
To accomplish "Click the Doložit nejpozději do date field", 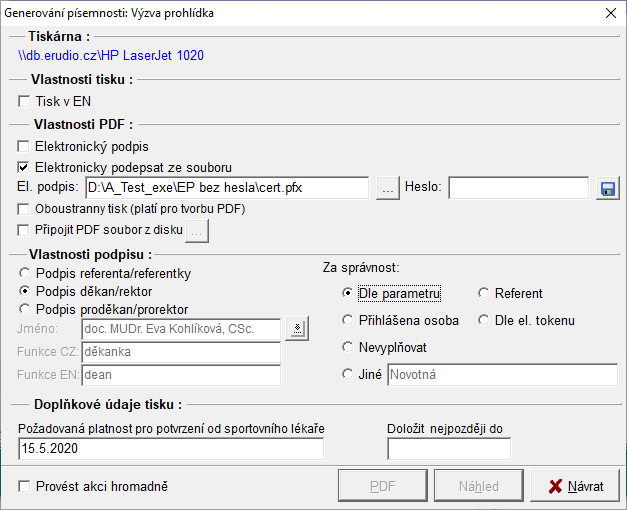I will (x=448, y=449).
